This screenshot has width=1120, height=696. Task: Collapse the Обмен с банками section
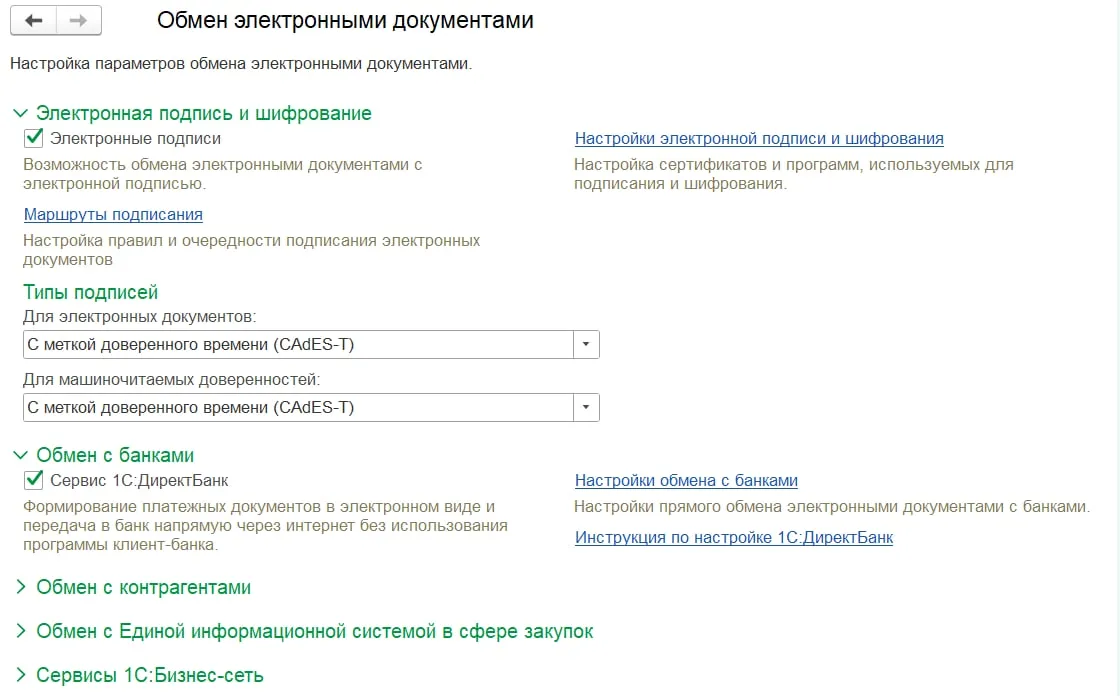21,456
